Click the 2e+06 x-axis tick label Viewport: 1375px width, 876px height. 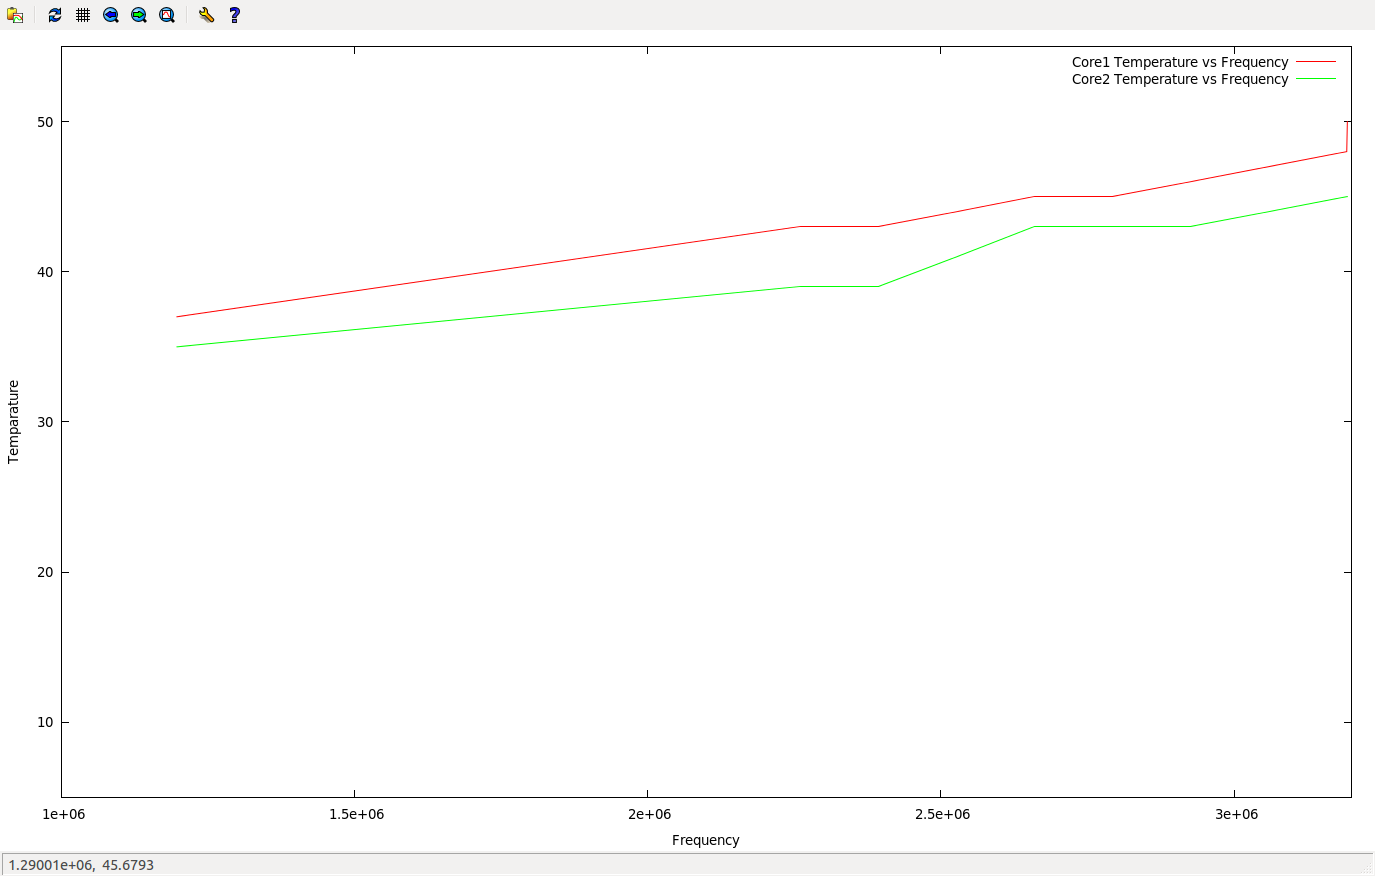(650, 814)
